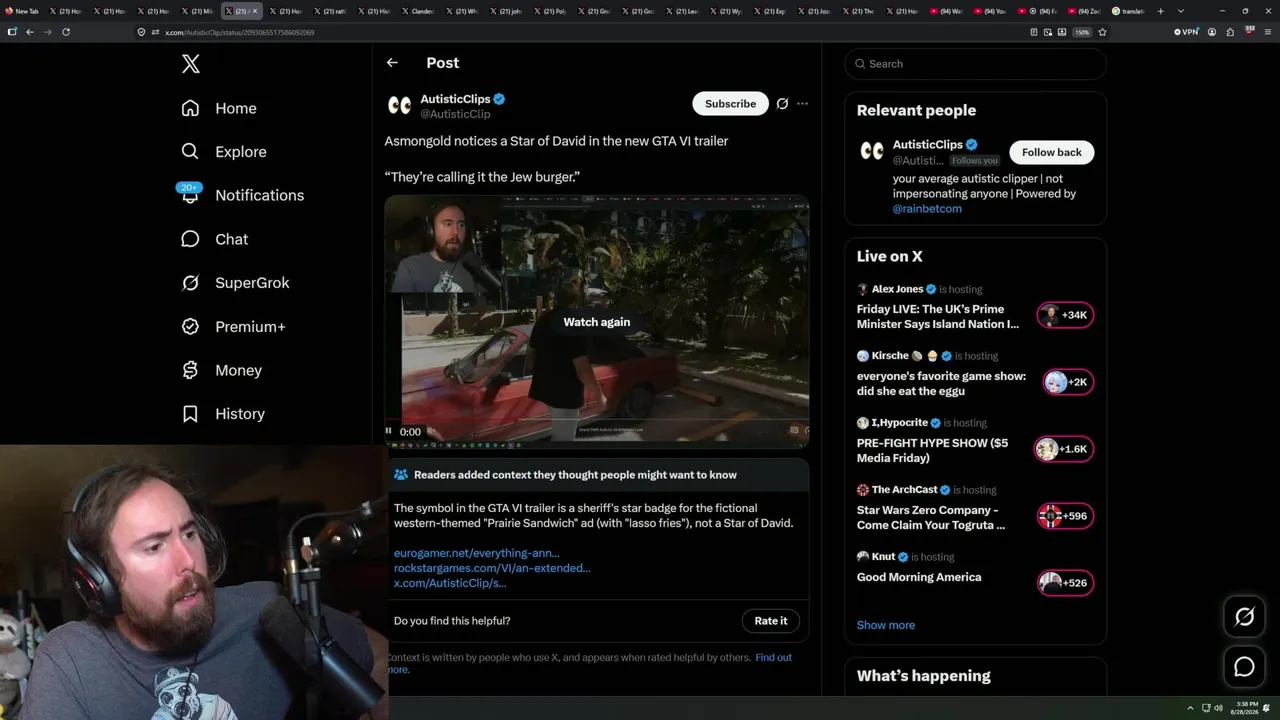Focus the Search field
The height and width of the screenshot is (720, 1280).
975,64
